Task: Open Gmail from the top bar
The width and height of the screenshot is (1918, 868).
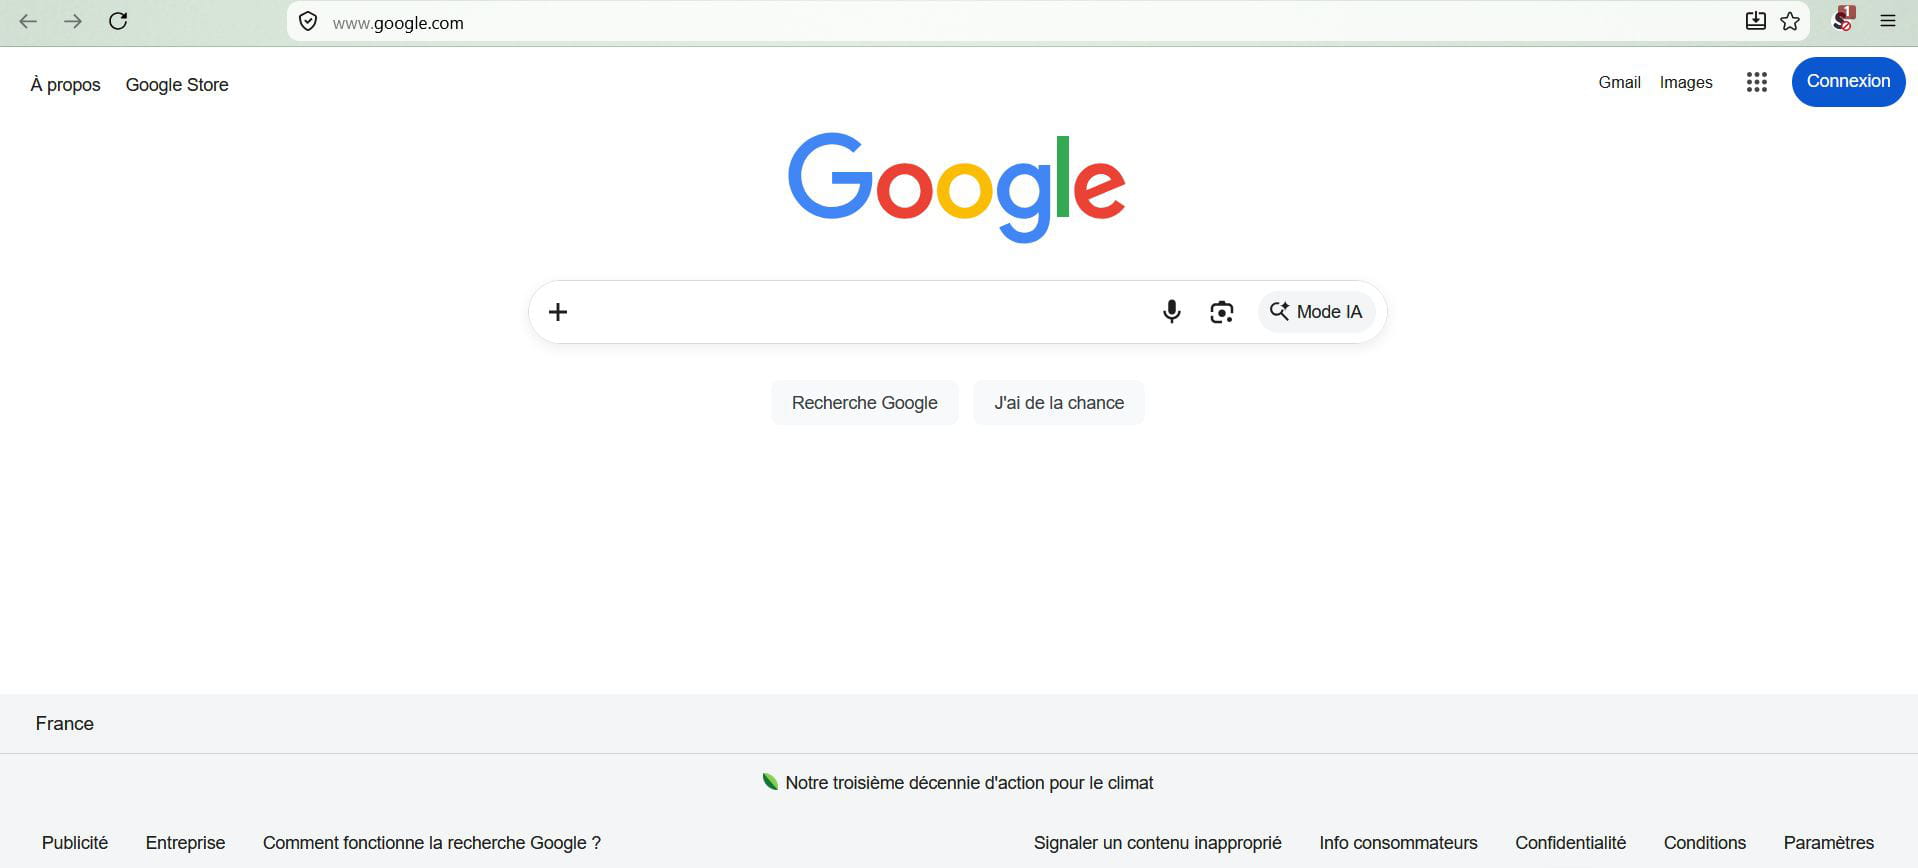Action: tap(1619, 82)
